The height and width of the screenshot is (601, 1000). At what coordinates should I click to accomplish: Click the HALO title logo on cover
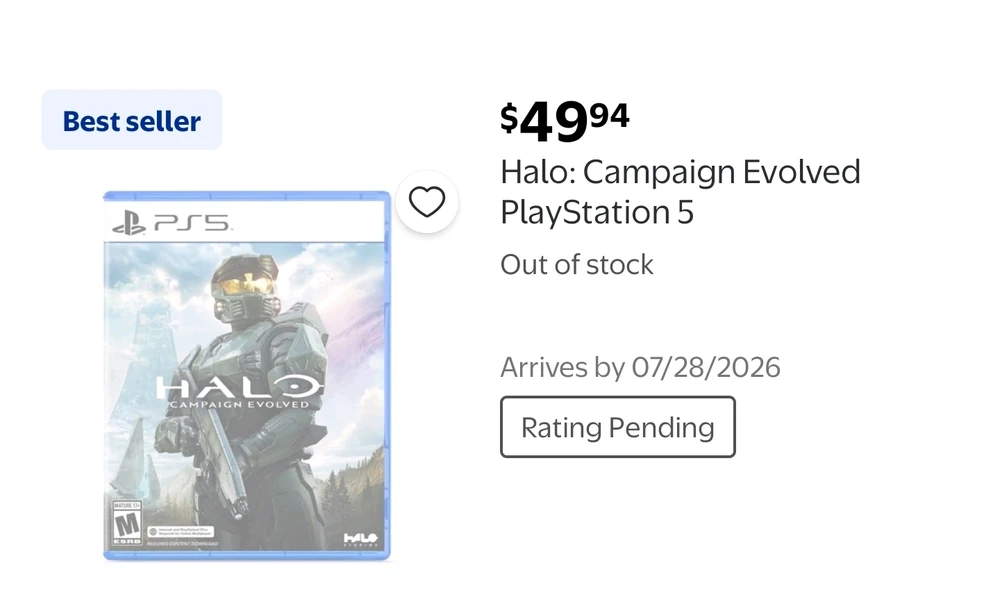point(239,386)
